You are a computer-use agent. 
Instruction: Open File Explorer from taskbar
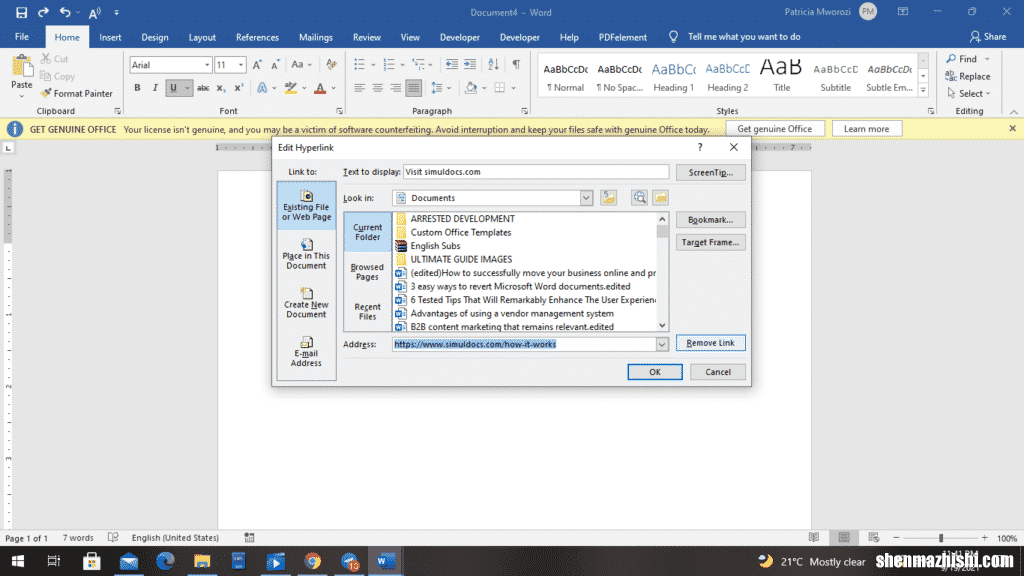(202, 561)
